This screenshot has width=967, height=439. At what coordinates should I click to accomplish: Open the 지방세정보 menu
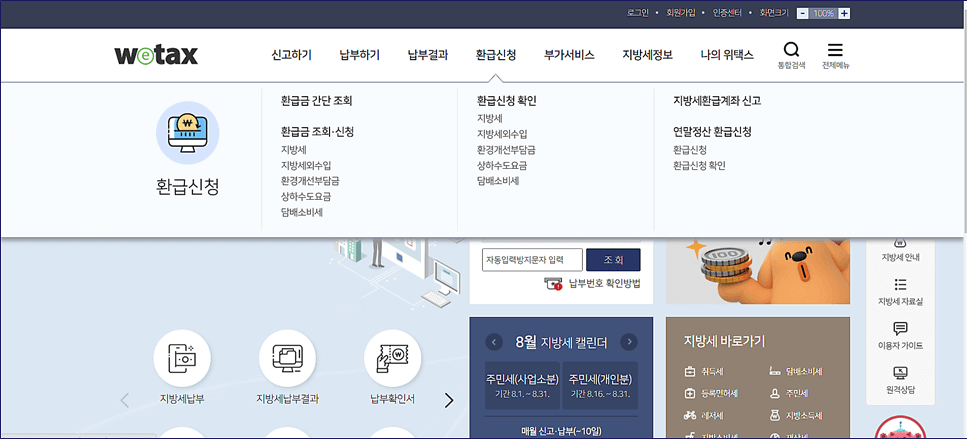(x=648, y=55)
